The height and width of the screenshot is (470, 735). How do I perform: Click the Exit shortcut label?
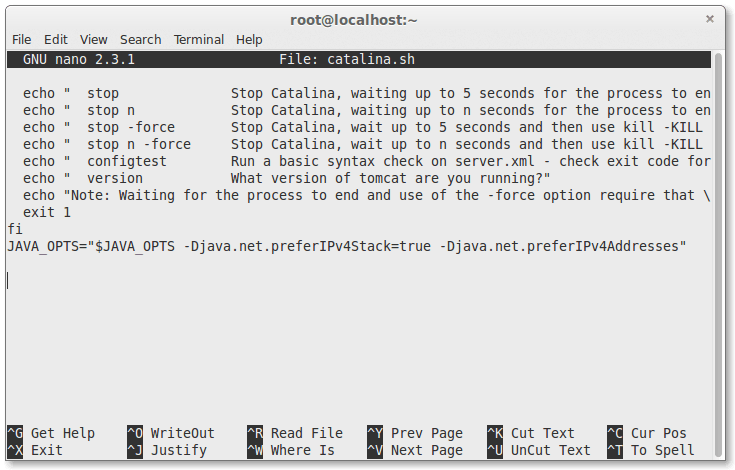[47, 450]
